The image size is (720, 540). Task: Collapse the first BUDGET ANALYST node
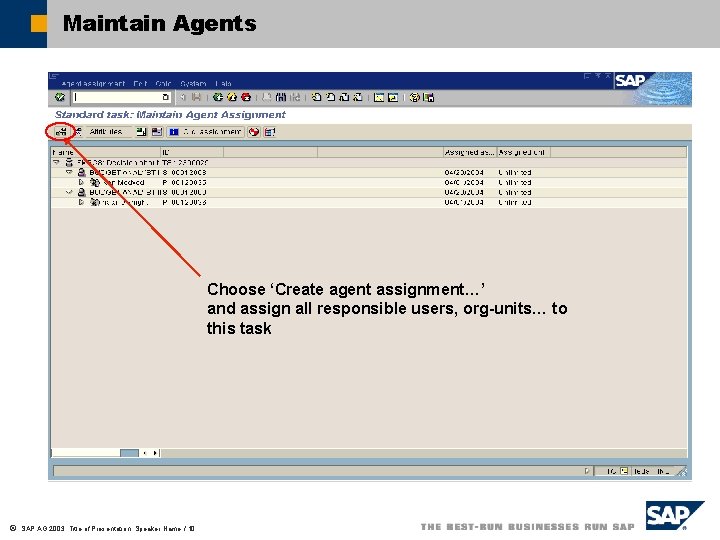click(69, 173)
